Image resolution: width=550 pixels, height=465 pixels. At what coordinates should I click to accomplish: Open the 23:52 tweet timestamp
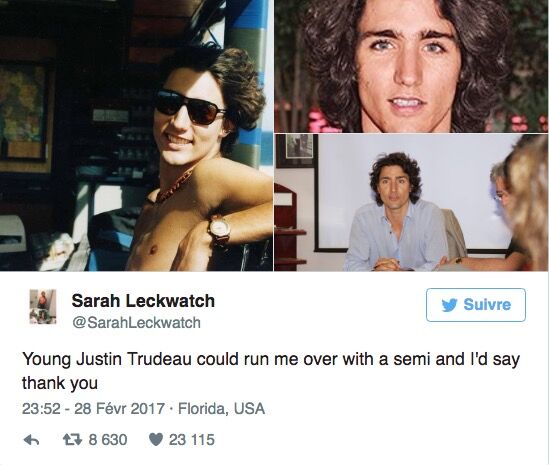pyautogui.click(x=41, y=409)
